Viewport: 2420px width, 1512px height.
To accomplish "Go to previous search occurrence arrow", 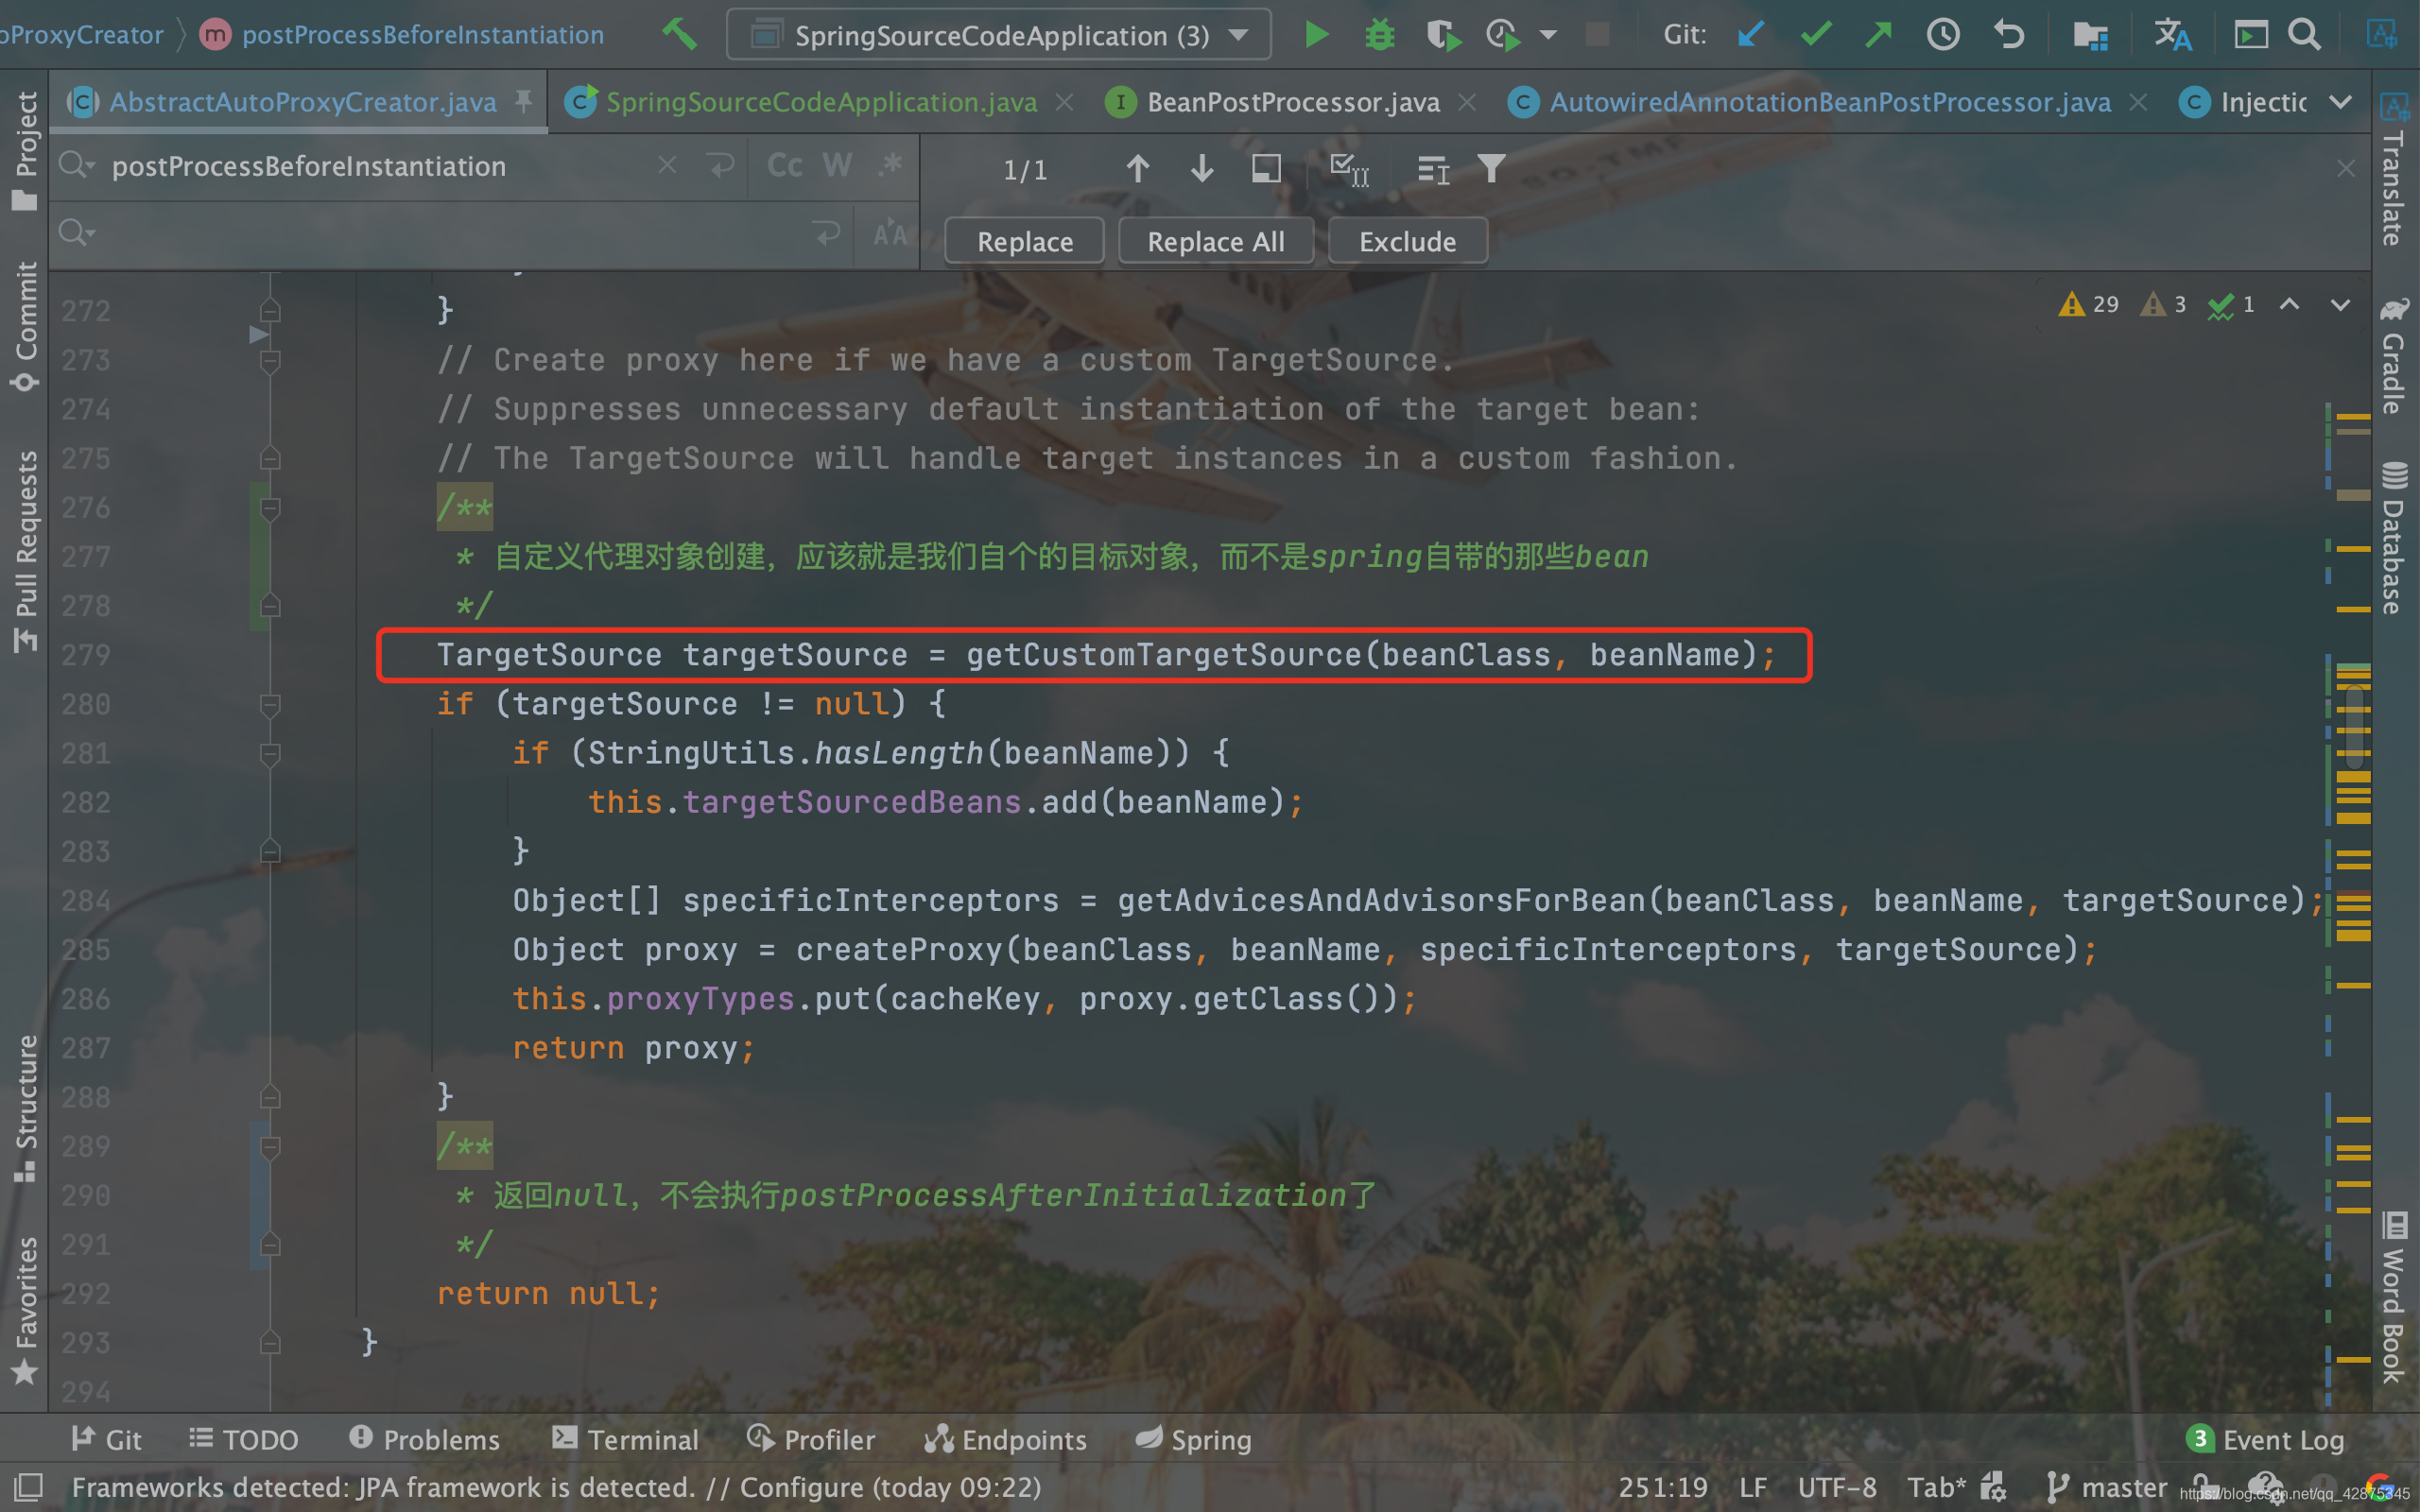I will (1137, 168).
